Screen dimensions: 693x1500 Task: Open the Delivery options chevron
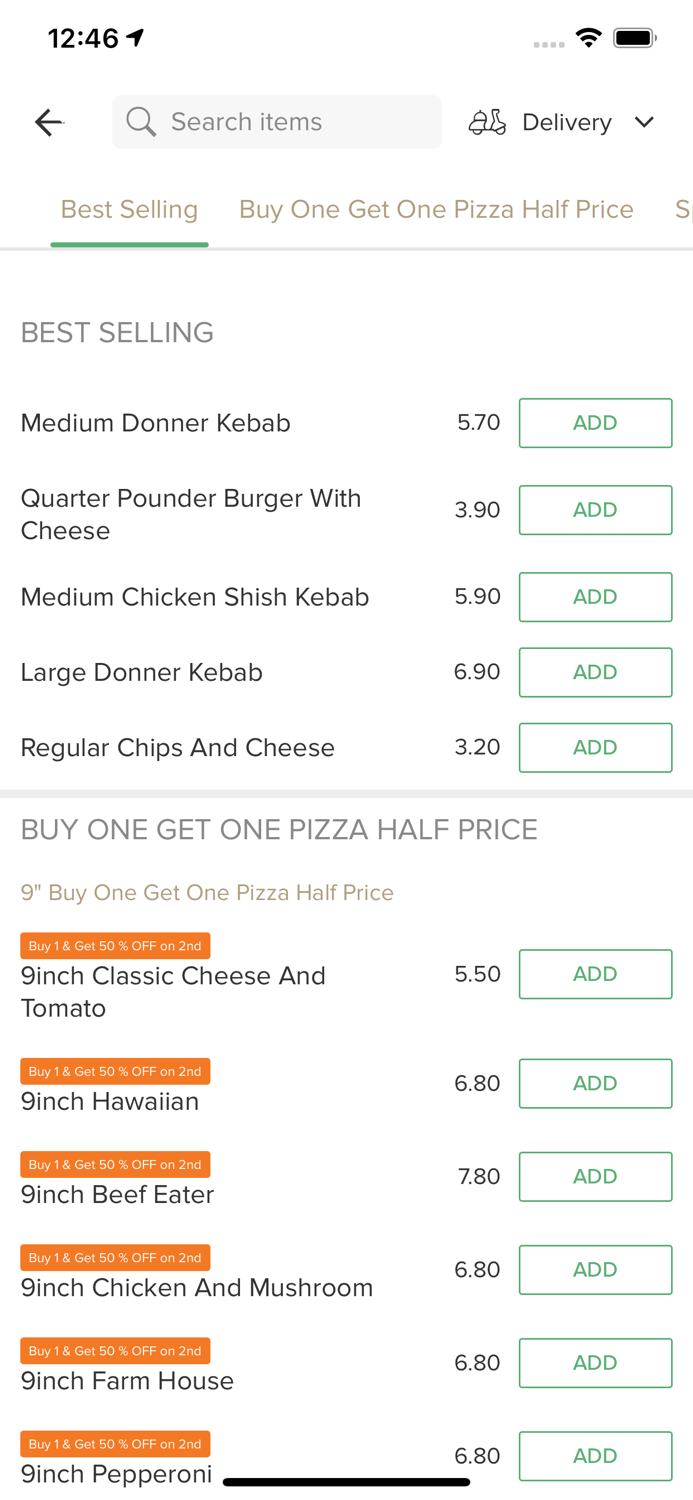[645, 122]
